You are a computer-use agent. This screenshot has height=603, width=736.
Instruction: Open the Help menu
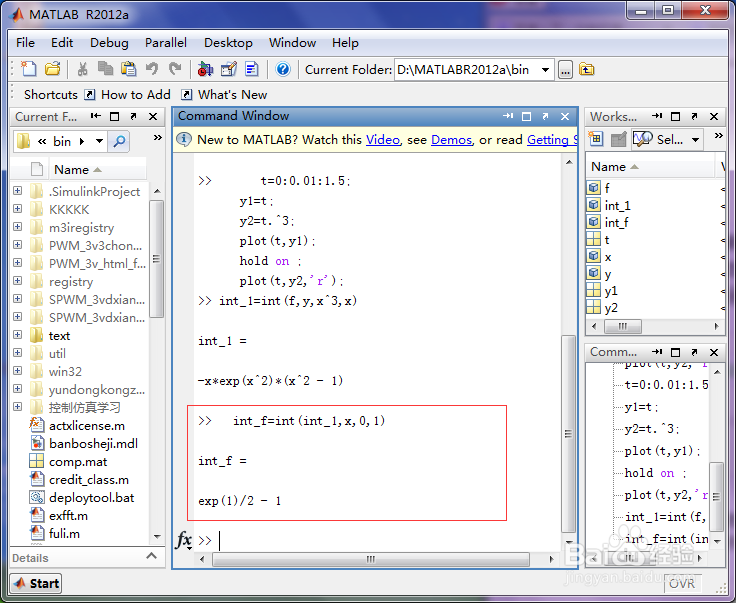(x=345, y=43)
